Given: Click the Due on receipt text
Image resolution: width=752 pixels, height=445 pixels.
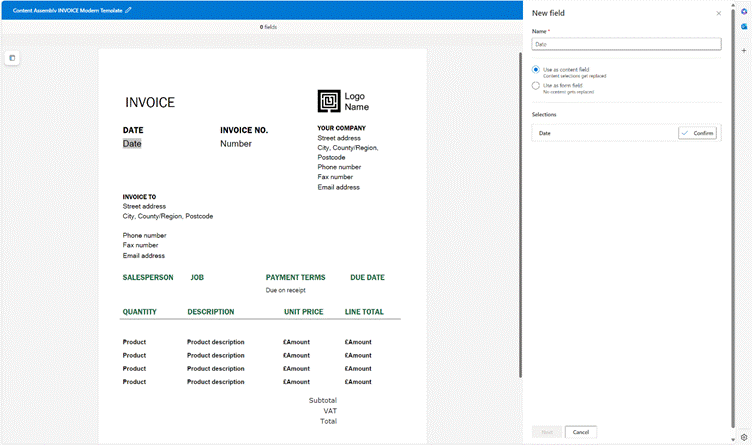Looking at the screenshot, I should point(285,291).
